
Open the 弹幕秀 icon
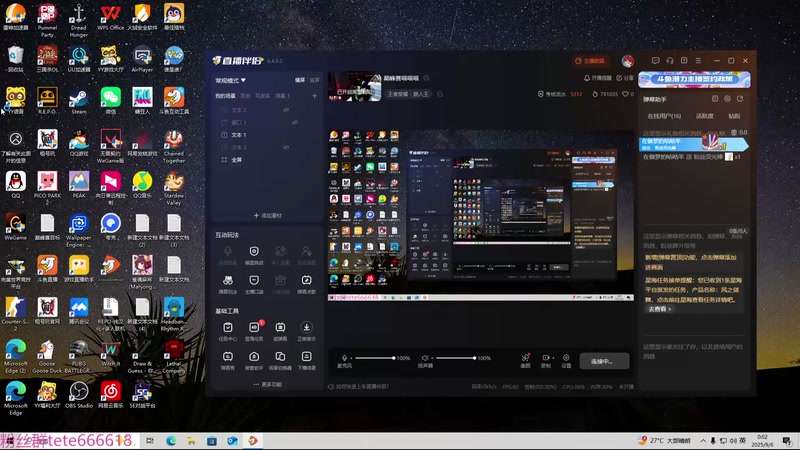tap(228, 356)
